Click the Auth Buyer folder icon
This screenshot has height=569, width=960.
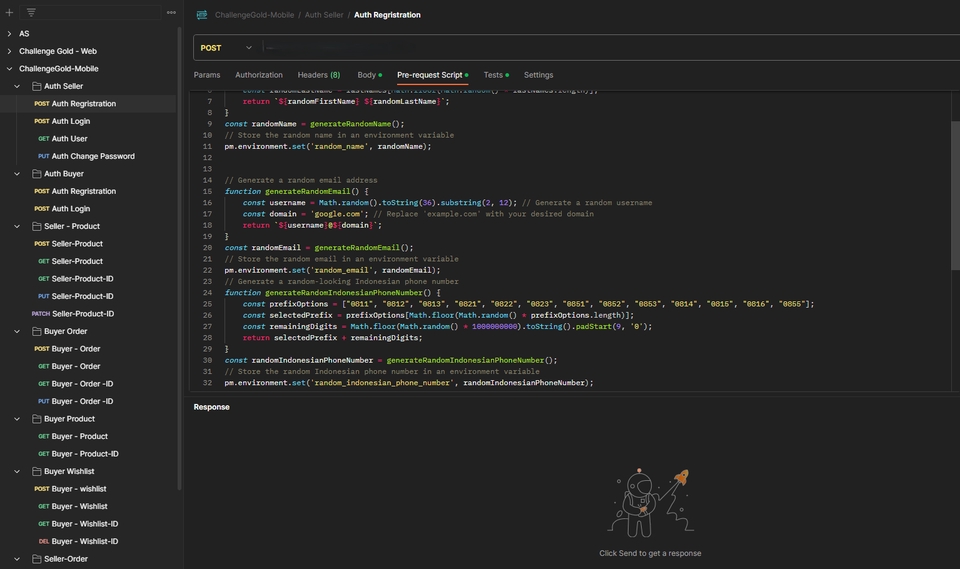click(37, 174)
